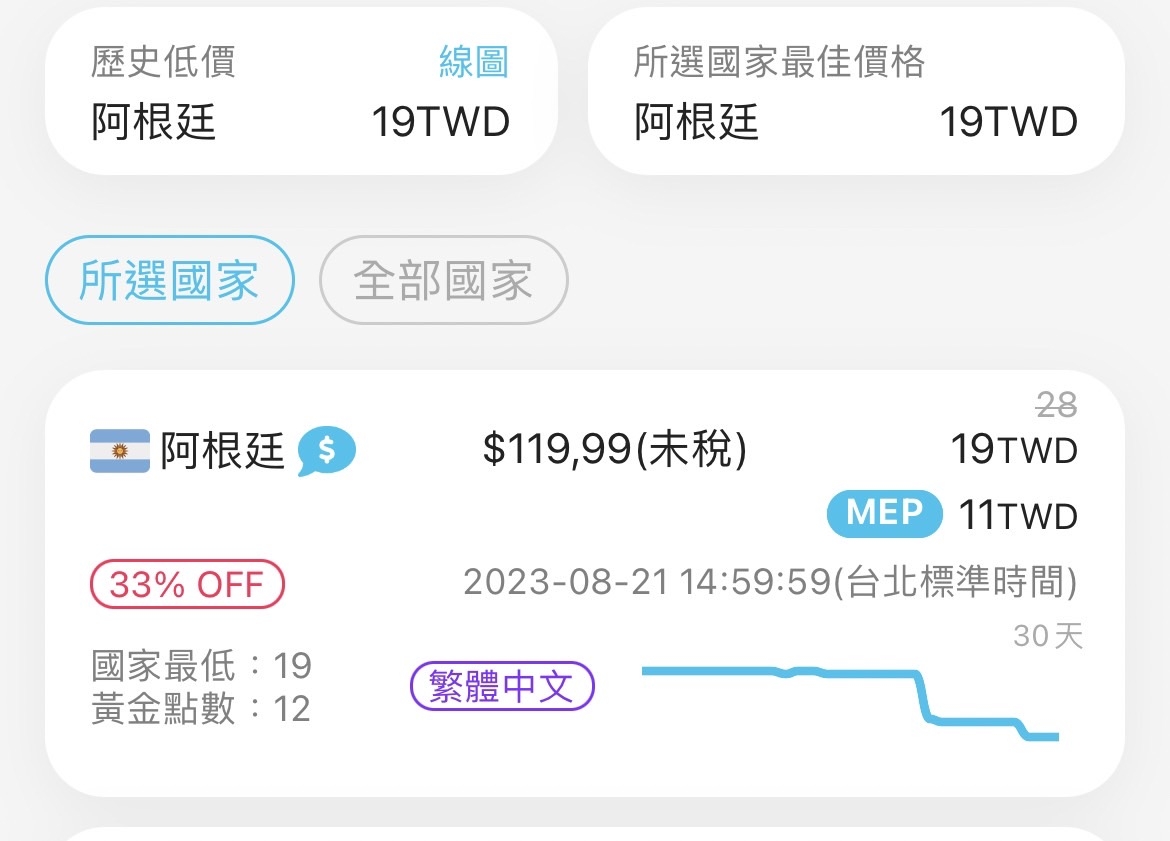The height and width of the screenshot is (841, 1170).
Task: Select the 所選國家 filter pill
Action: pyautogui.click(x=168, y=280)
